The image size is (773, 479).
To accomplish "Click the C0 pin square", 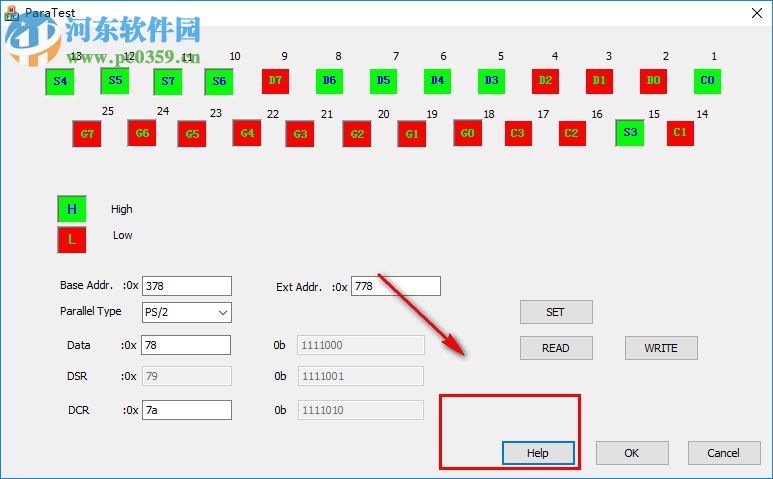I will tap(707, 80).
